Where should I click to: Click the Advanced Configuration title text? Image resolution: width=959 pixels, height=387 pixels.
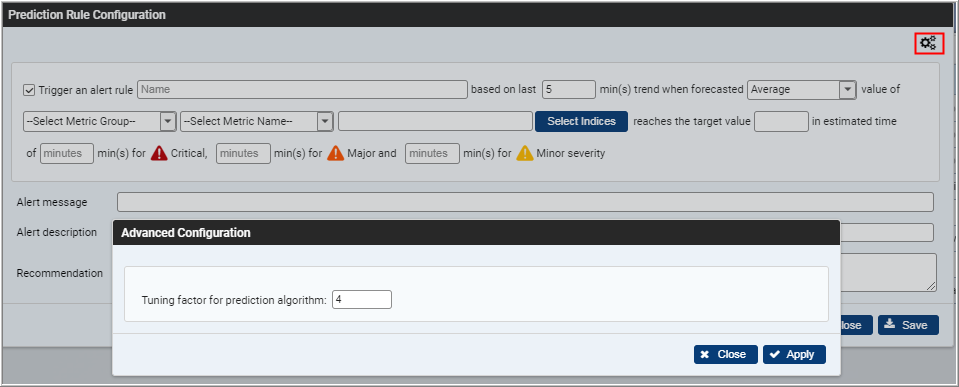pyautogui.click(x=186, y=232)
